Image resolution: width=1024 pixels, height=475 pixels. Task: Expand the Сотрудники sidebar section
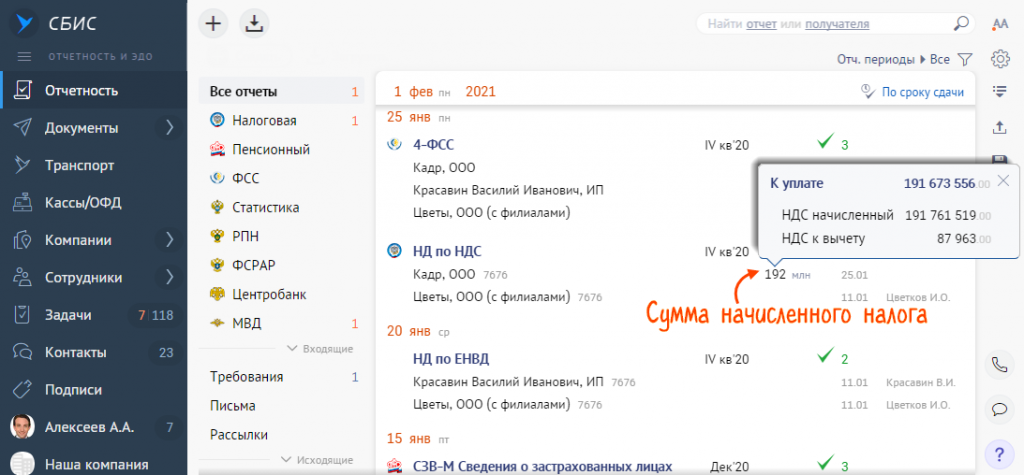click(169, 278)
